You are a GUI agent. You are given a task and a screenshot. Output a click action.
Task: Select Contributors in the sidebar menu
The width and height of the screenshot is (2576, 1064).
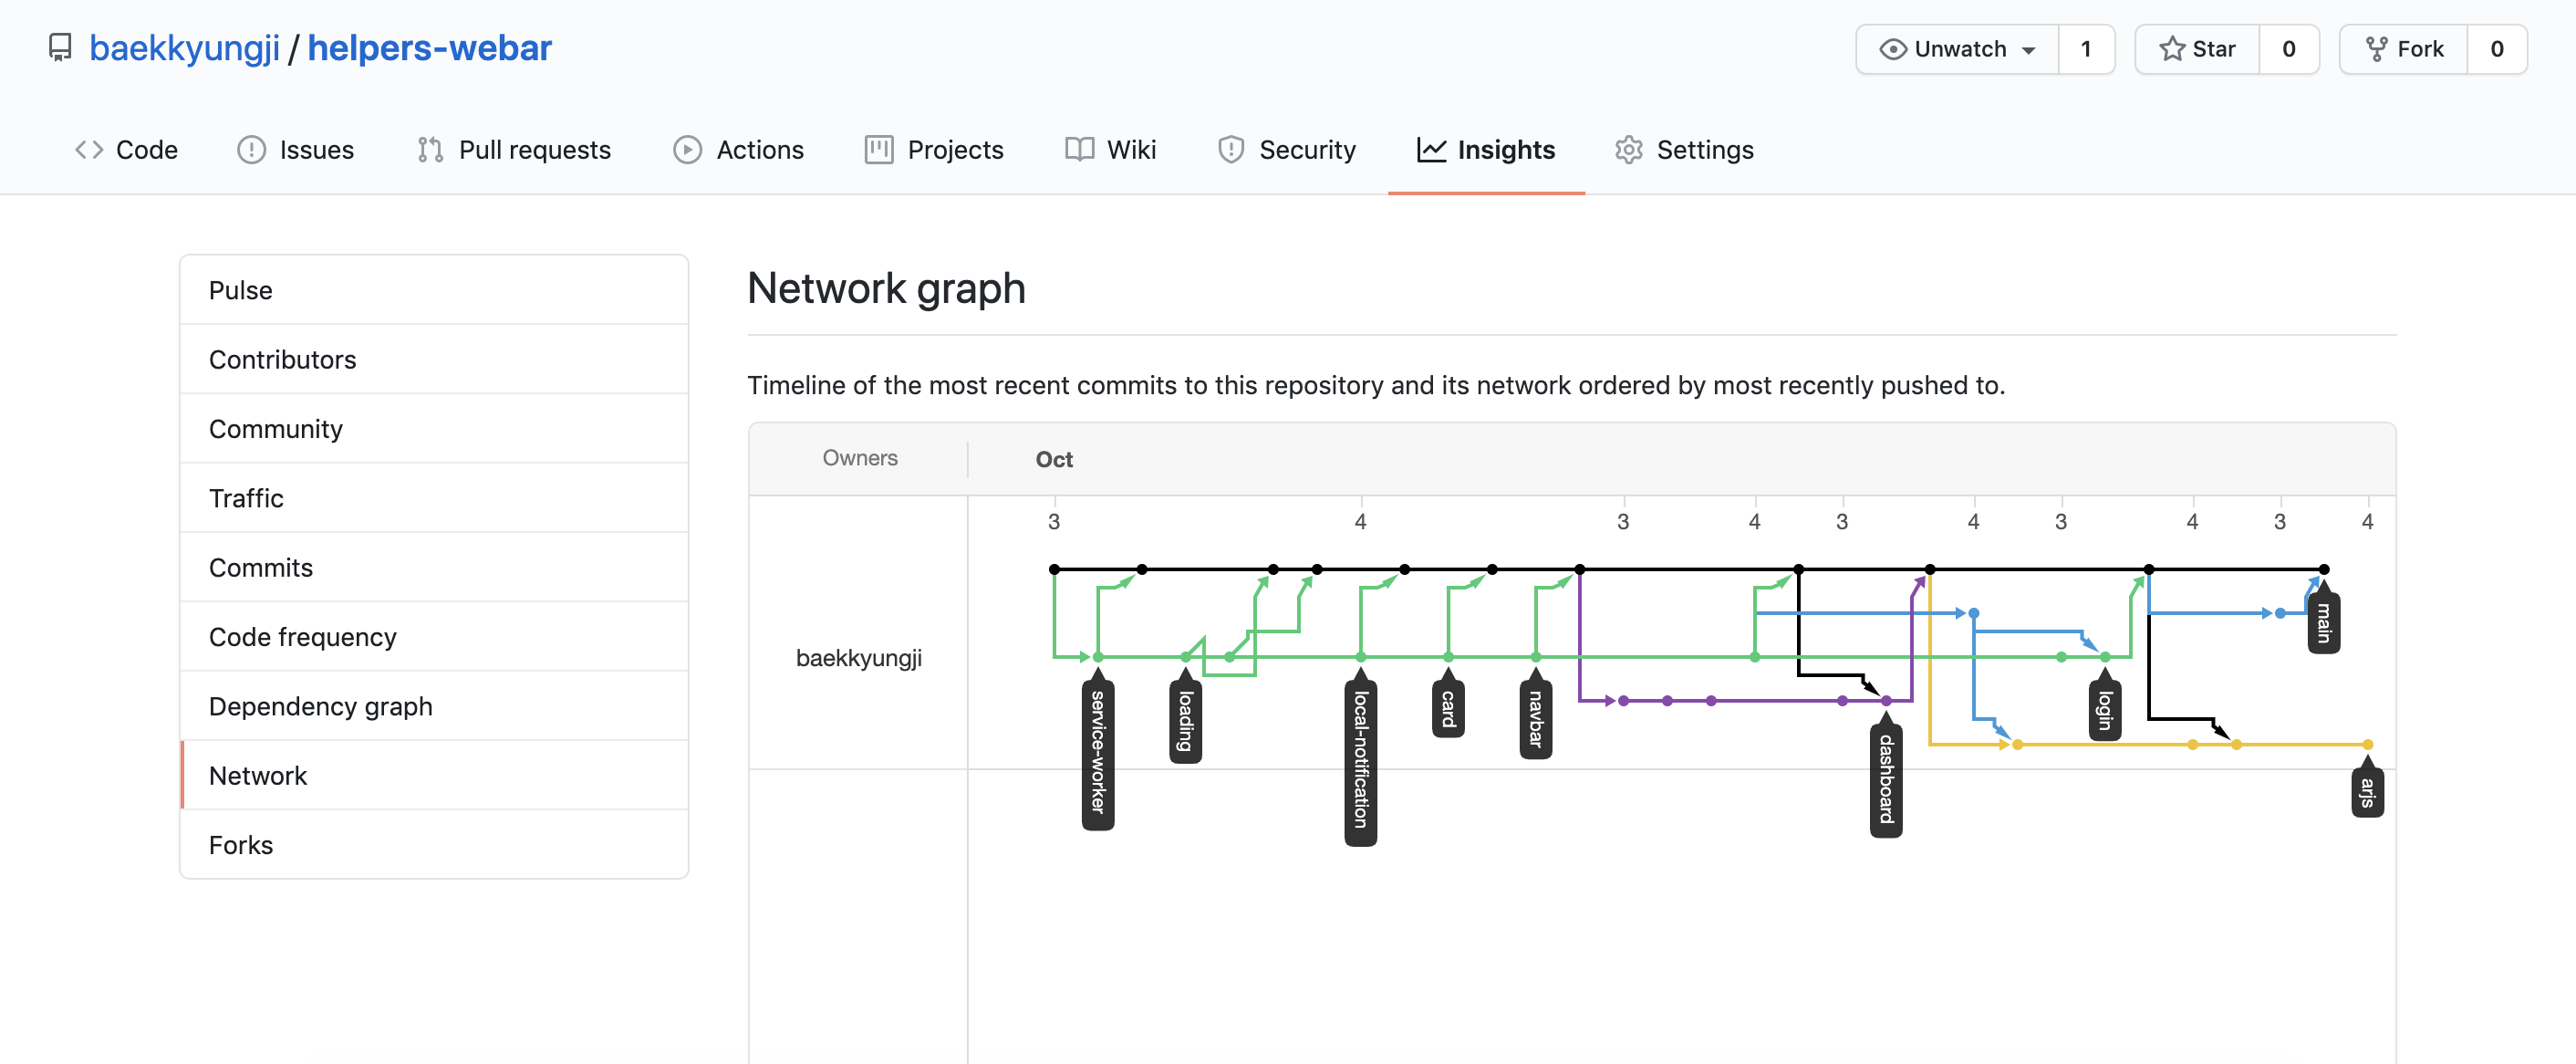coord(282,359)
